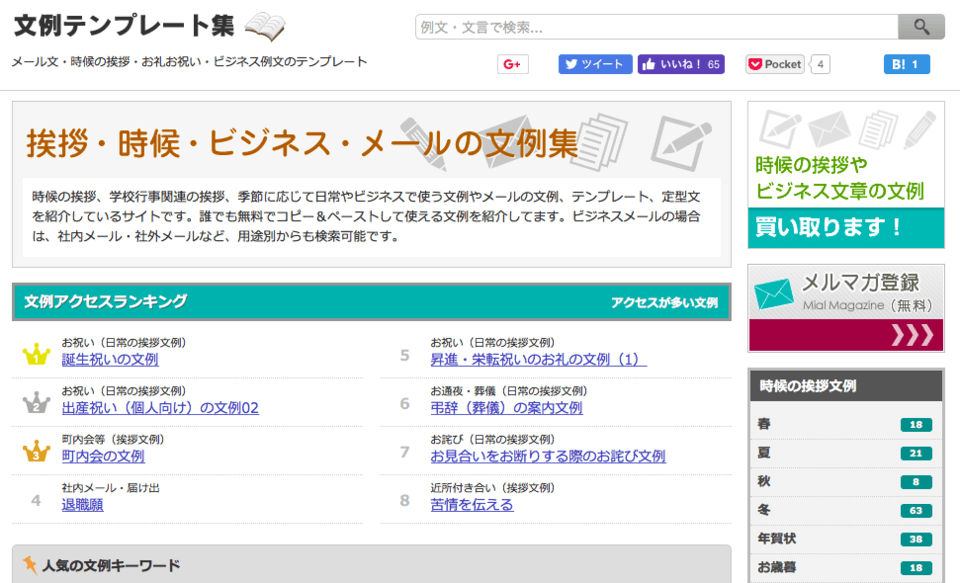Open the 退職願 link
Viewport: 960px width, 583px height.
tap(82, 505)
